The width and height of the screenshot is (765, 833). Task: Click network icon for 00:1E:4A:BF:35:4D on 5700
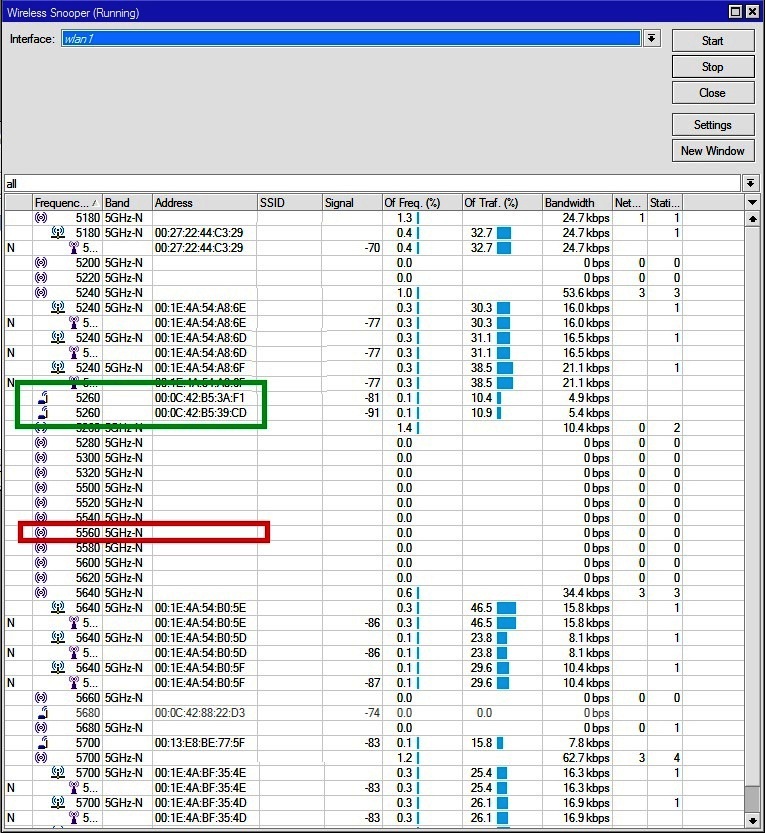(x=58, y=802)
